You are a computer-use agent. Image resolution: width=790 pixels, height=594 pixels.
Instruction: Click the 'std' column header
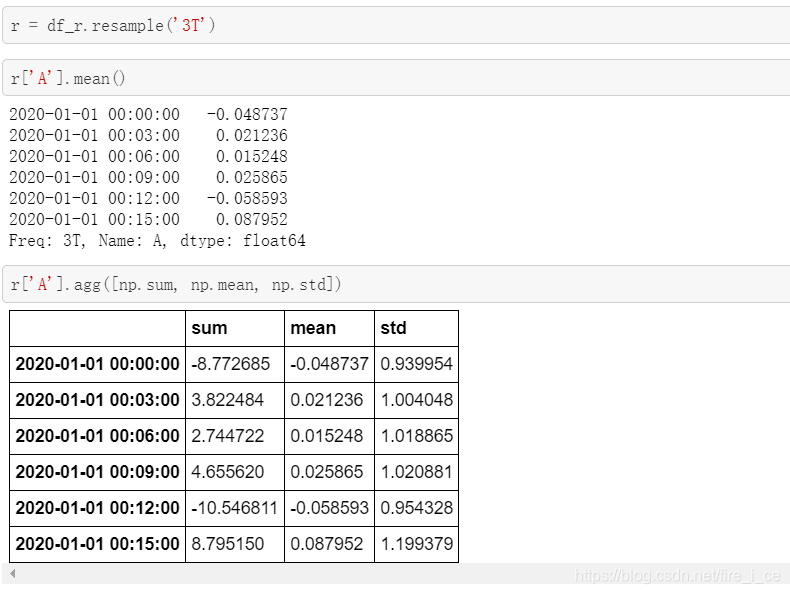tap(417, 328)
